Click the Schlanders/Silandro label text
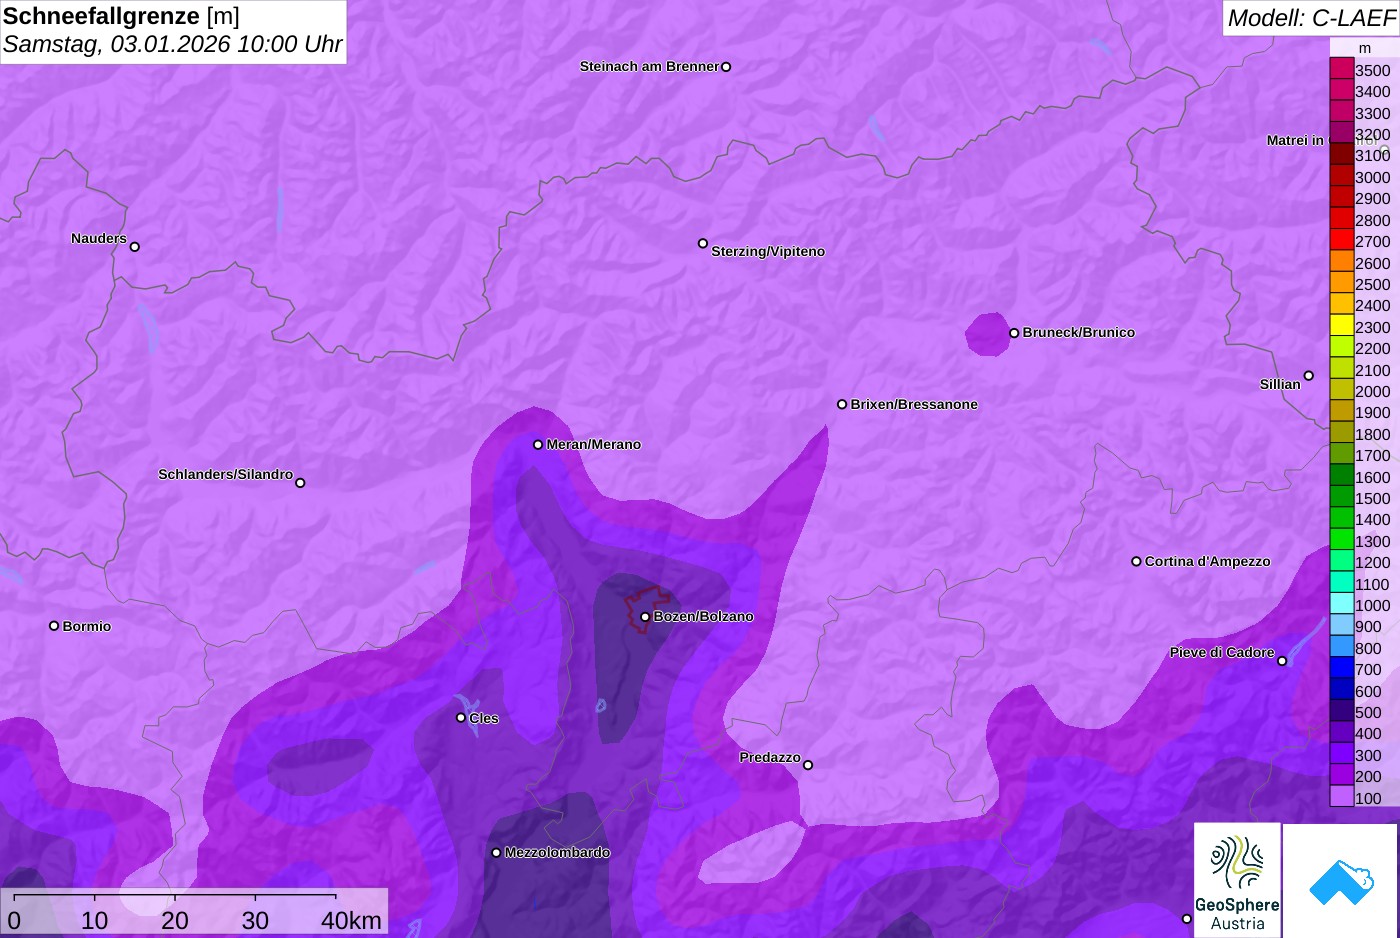The image size is (1400, 938). [225, 474]
